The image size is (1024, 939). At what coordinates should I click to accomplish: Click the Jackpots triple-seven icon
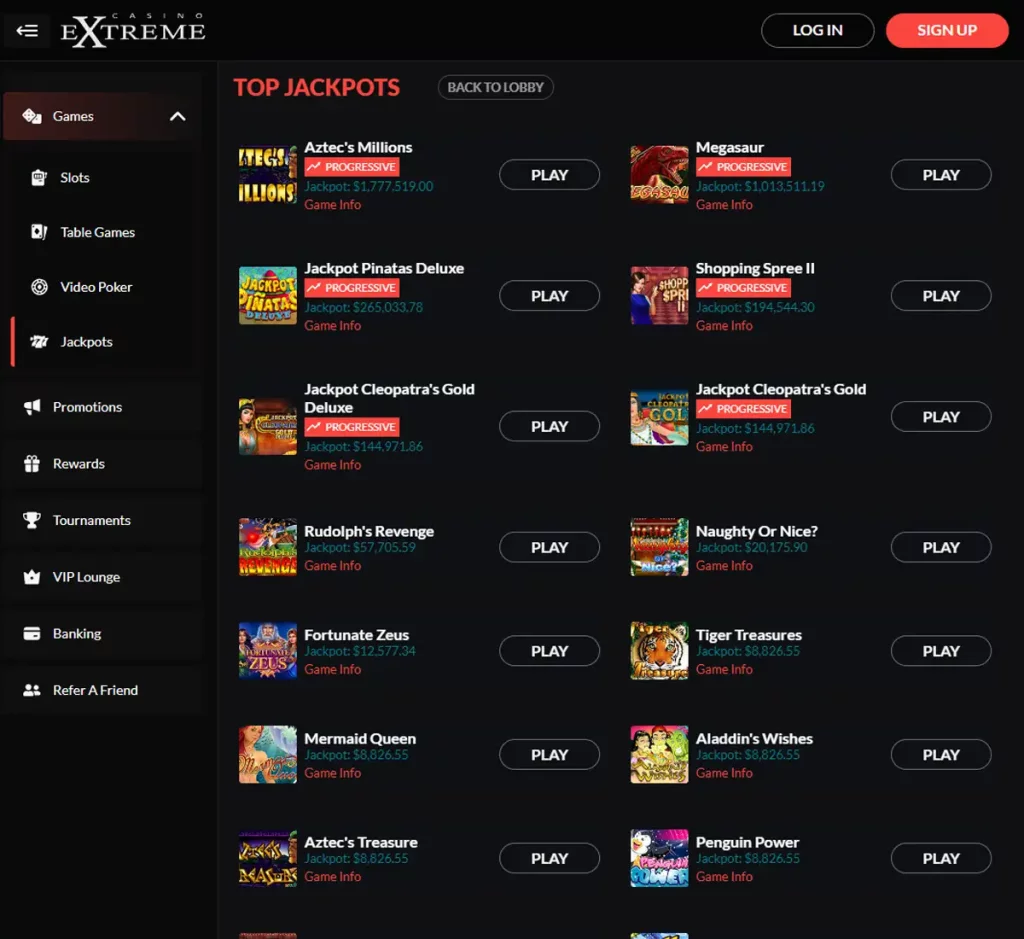coord(37,342)
